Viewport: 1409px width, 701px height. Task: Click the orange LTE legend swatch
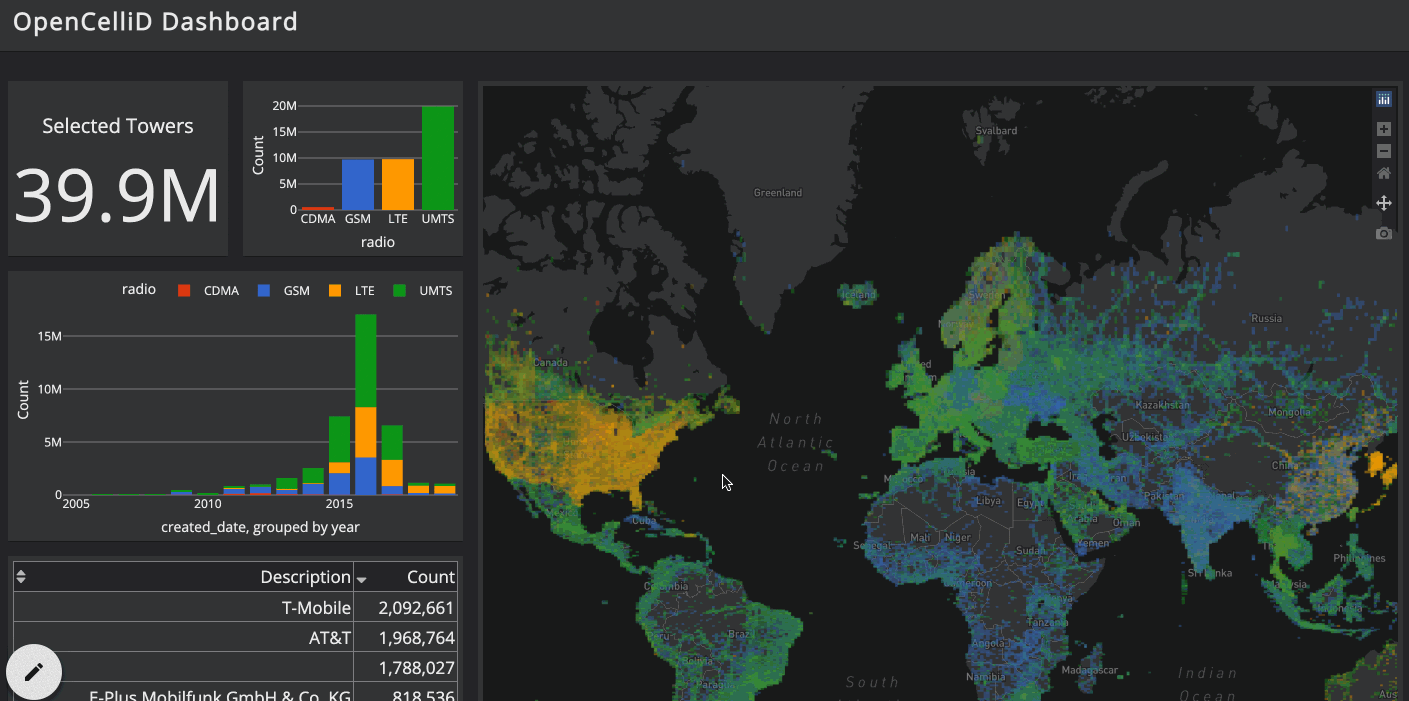tap(333, 290)
